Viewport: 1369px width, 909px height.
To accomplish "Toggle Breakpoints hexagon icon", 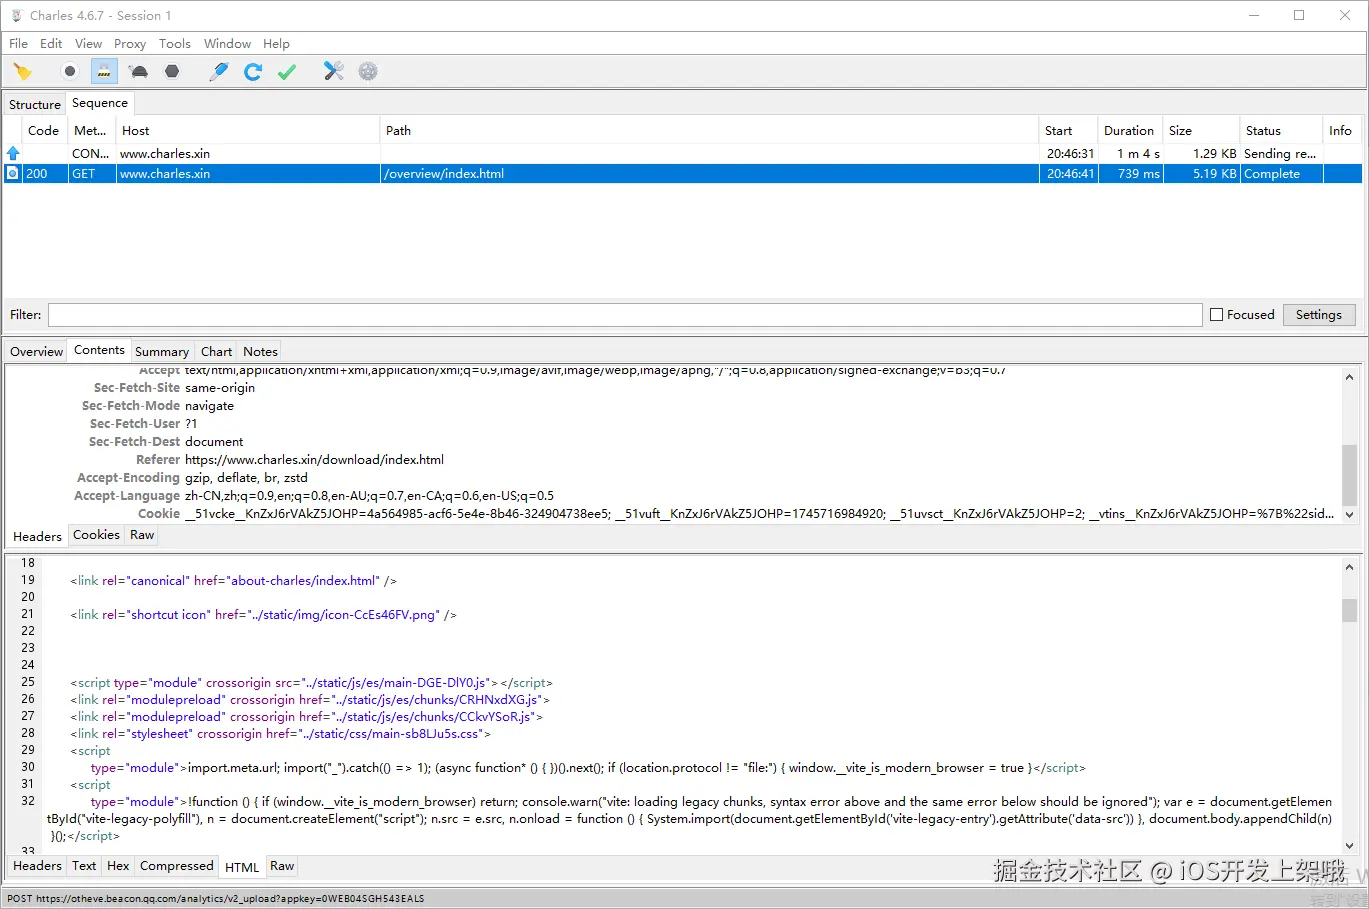I will pos(172,71).
